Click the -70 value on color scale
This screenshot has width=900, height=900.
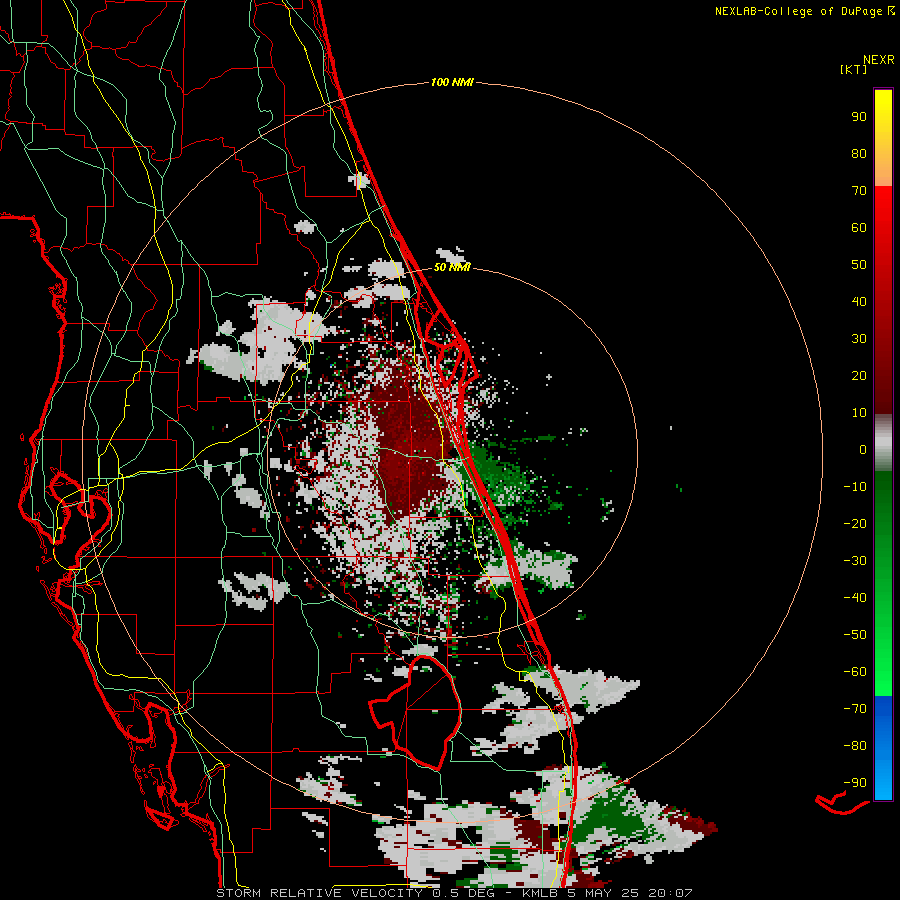pyautogui.click(x=855, y=708)
